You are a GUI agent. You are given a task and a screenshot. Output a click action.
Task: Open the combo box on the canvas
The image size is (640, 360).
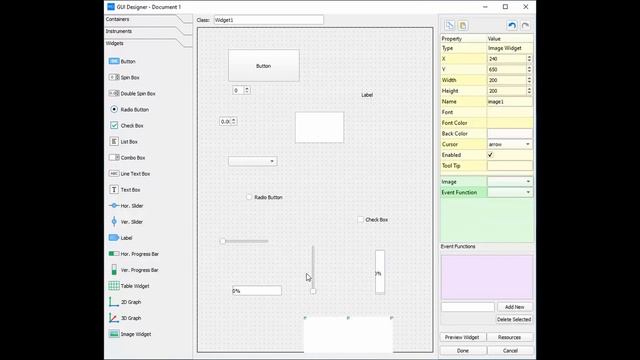click(253, 161)
